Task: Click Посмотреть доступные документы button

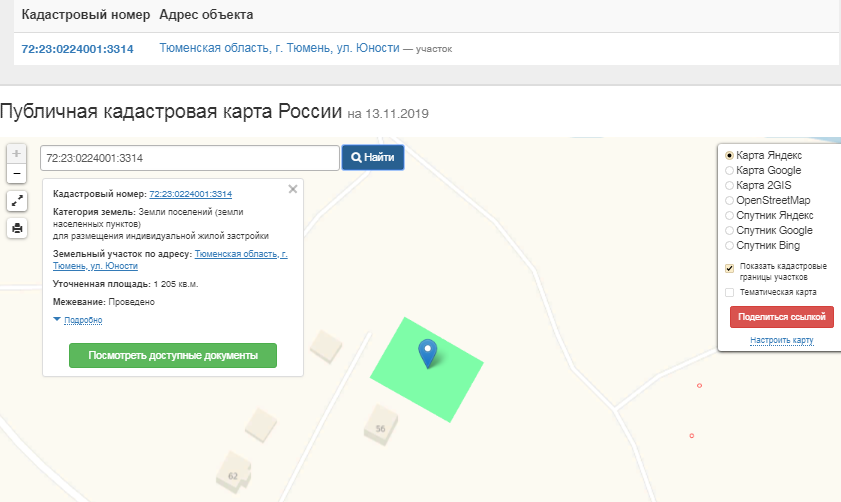Action: [173, 356]
